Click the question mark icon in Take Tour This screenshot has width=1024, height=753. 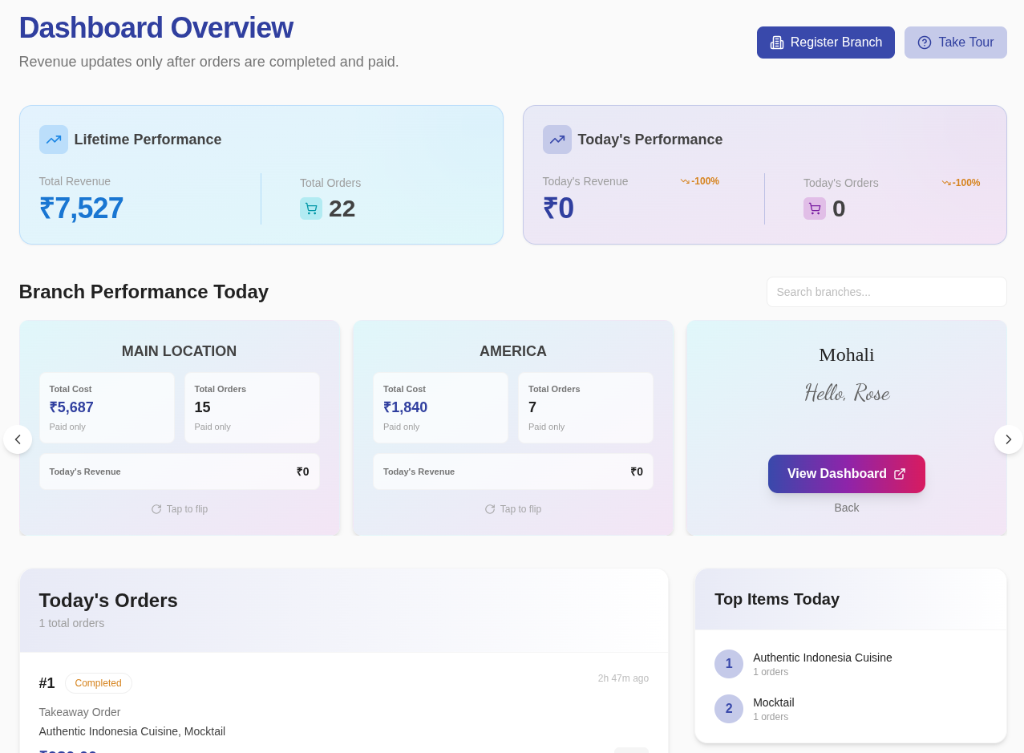[924, 43]
